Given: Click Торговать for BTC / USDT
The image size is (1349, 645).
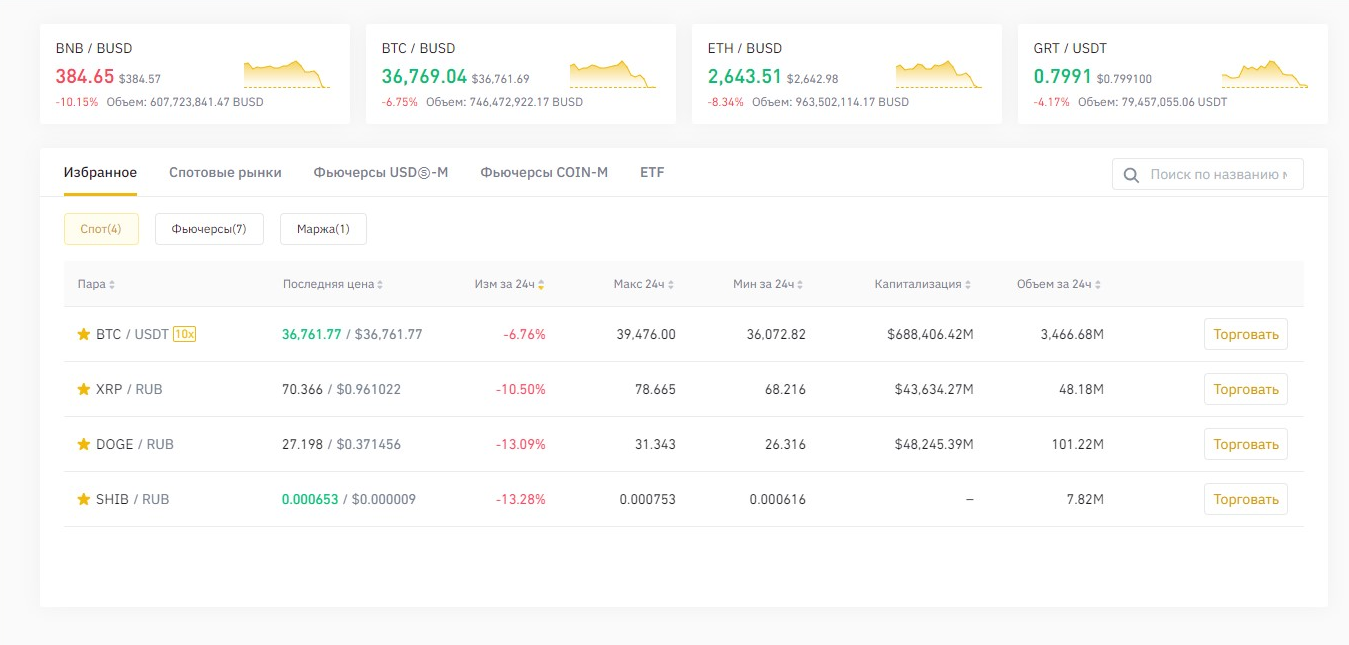Looking at the screenshot, I should pos(1246,334).
